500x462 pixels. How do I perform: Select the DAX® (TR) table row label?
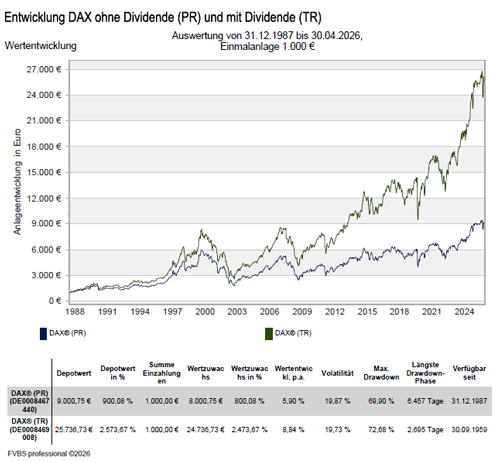[30, 429]
